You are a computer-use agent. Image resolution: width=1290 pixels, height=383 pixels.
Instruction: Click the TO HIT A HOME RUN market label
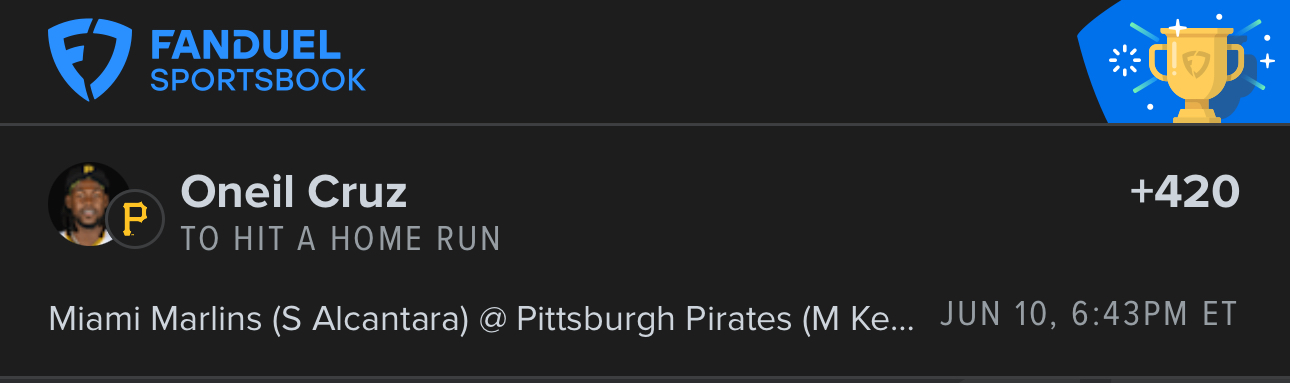point(341,239)
